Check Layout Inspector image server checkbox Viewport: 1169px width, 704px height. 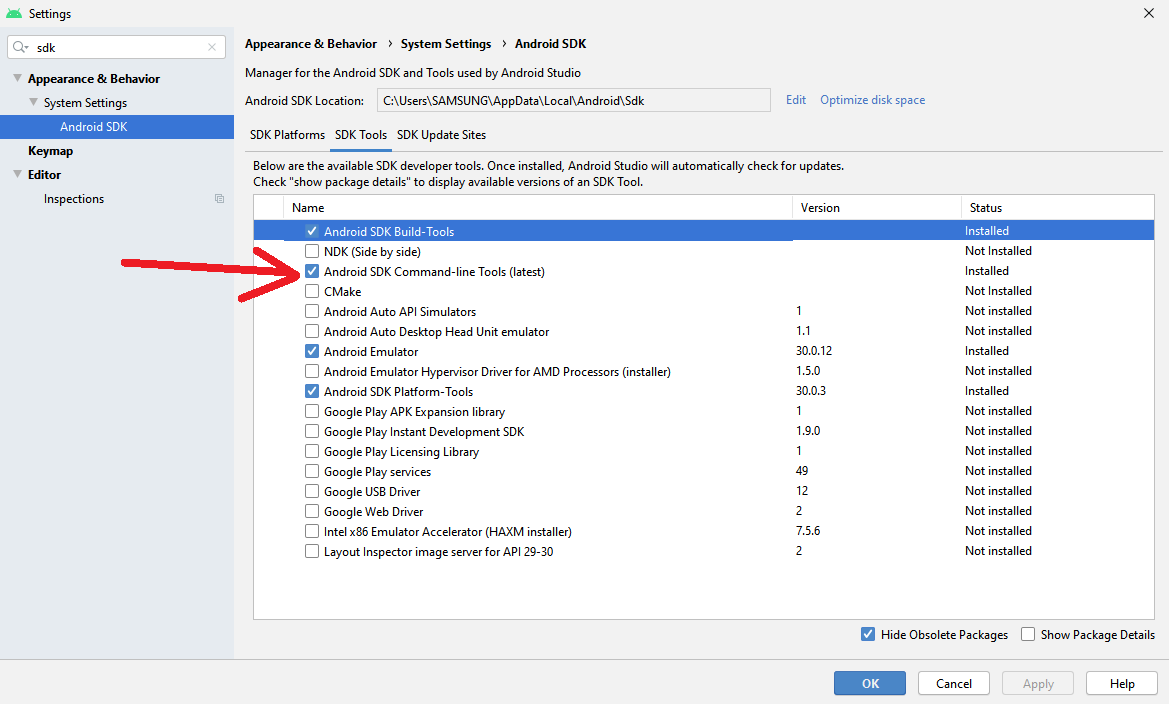312,552
